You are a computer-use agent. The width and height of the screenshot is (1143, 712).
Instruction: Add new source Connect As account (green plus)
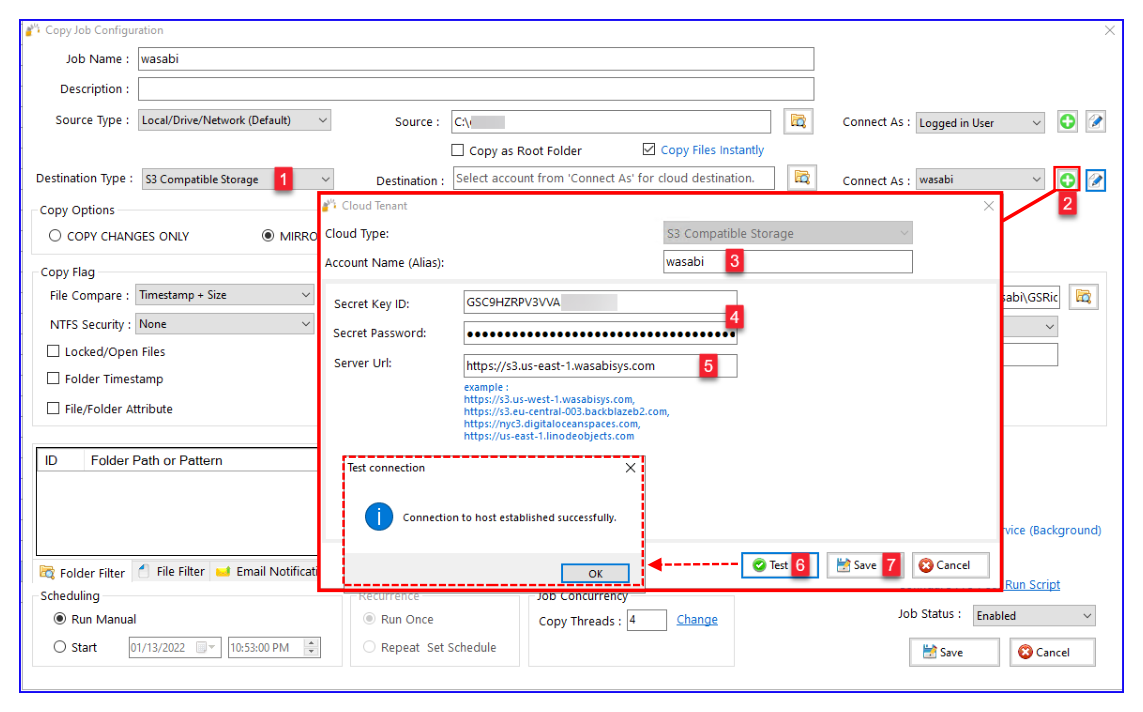1067,122
